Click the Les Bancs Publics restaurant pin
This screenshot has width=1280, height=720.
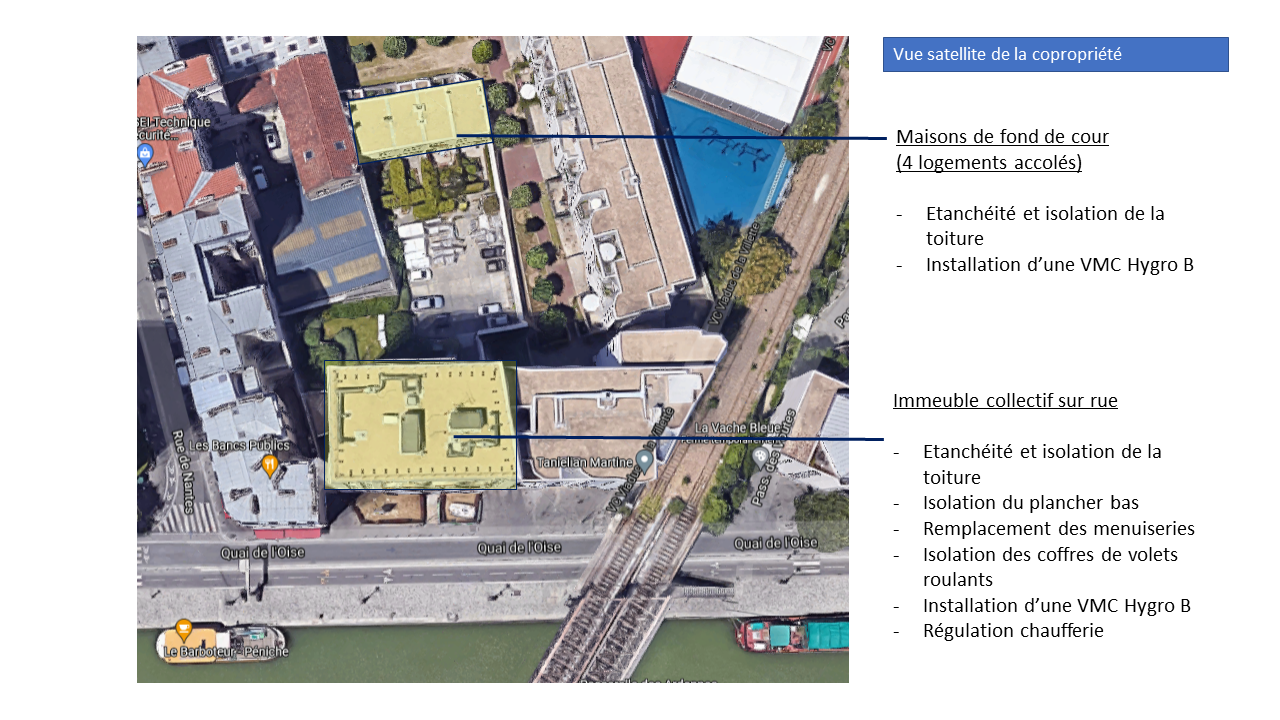click(270, 464)
